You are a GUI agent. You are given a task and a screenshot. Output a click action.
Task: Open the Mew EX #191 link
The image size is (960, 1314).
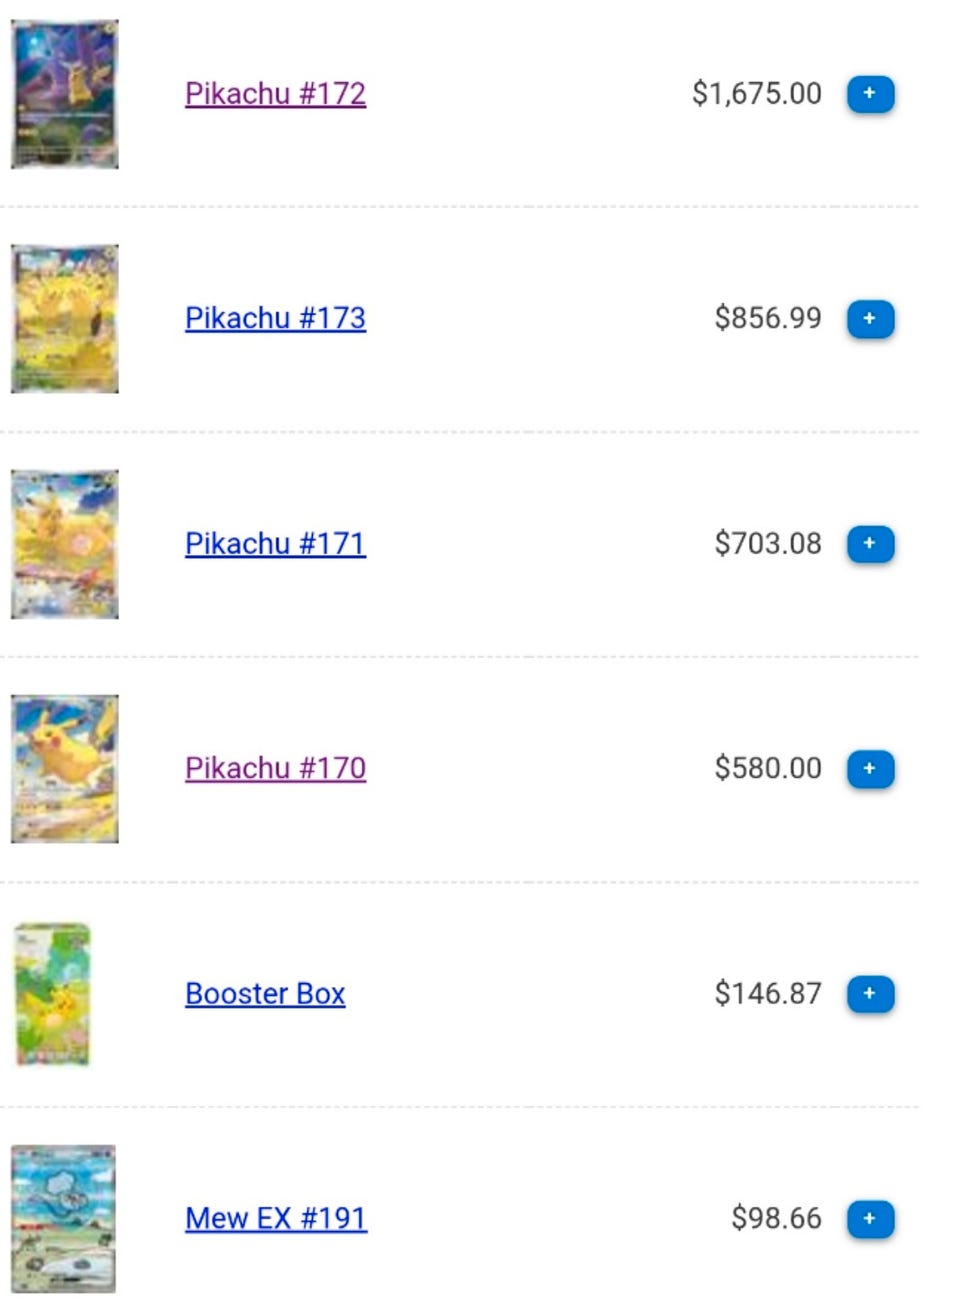[276, 1219]
